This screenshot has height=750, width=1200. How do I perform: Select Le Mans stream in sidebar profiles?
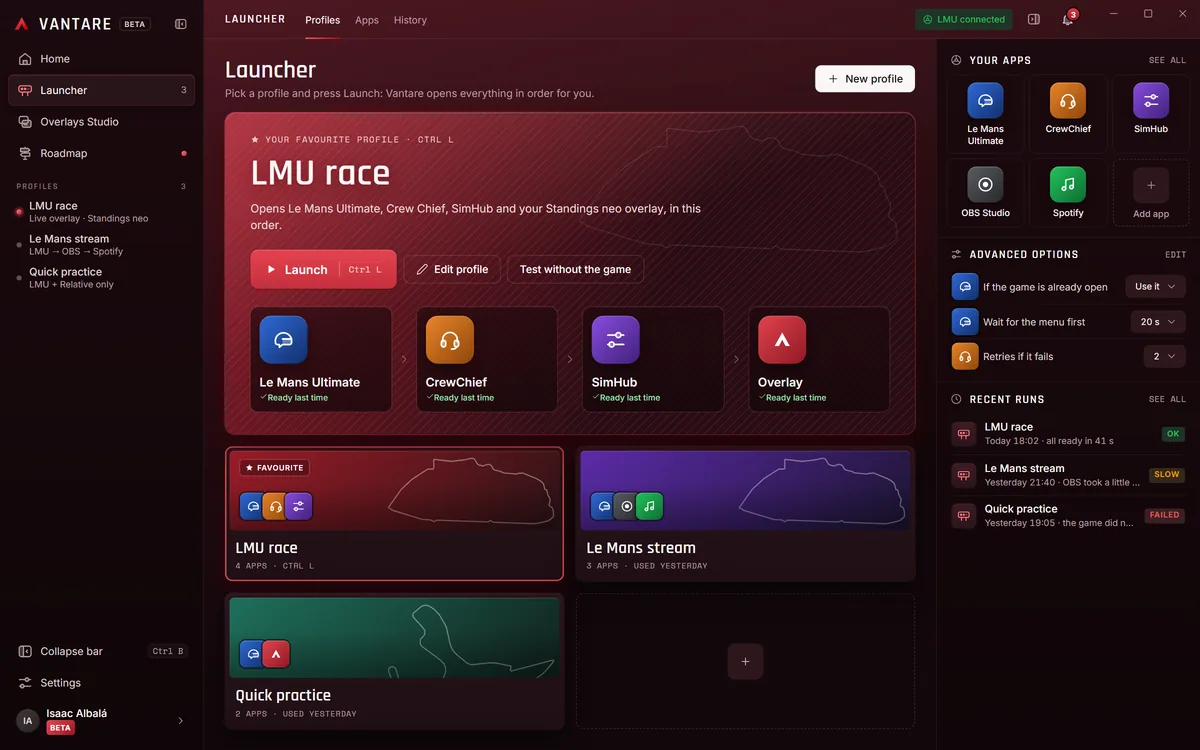pyautogui.click(x=101, y=244)
